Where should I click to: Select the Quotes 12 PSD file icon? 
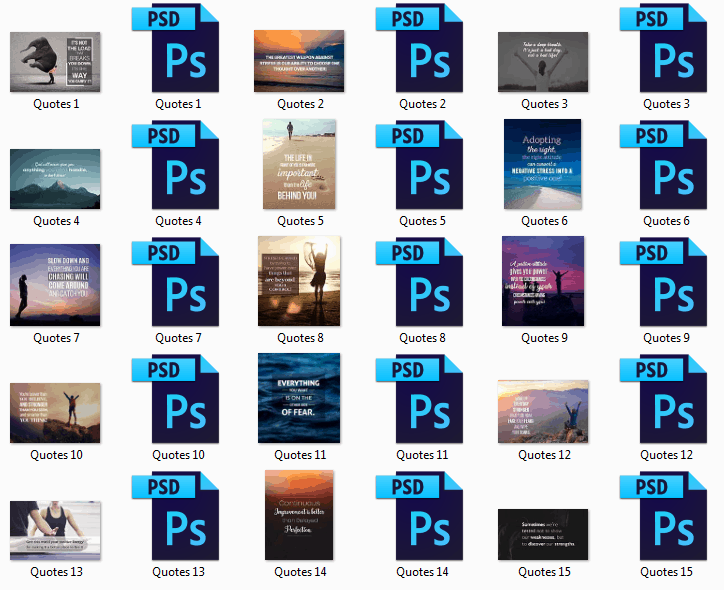[664, 399]
